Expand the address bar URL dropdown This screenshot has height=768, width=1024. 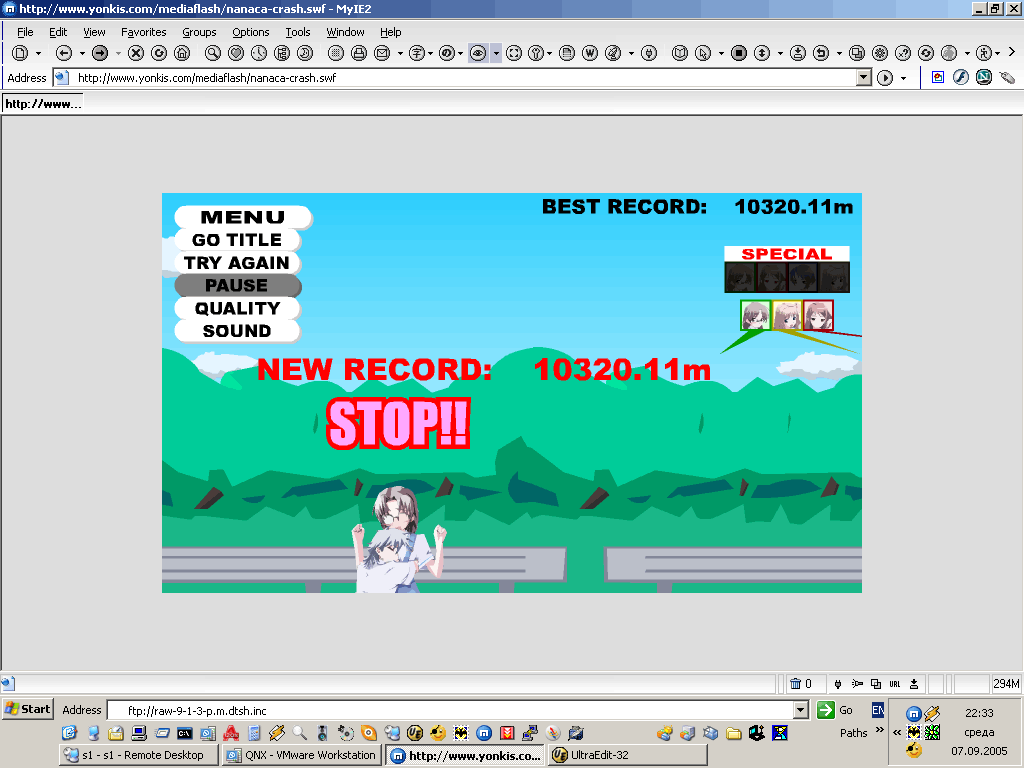click(x=864, y=78)
